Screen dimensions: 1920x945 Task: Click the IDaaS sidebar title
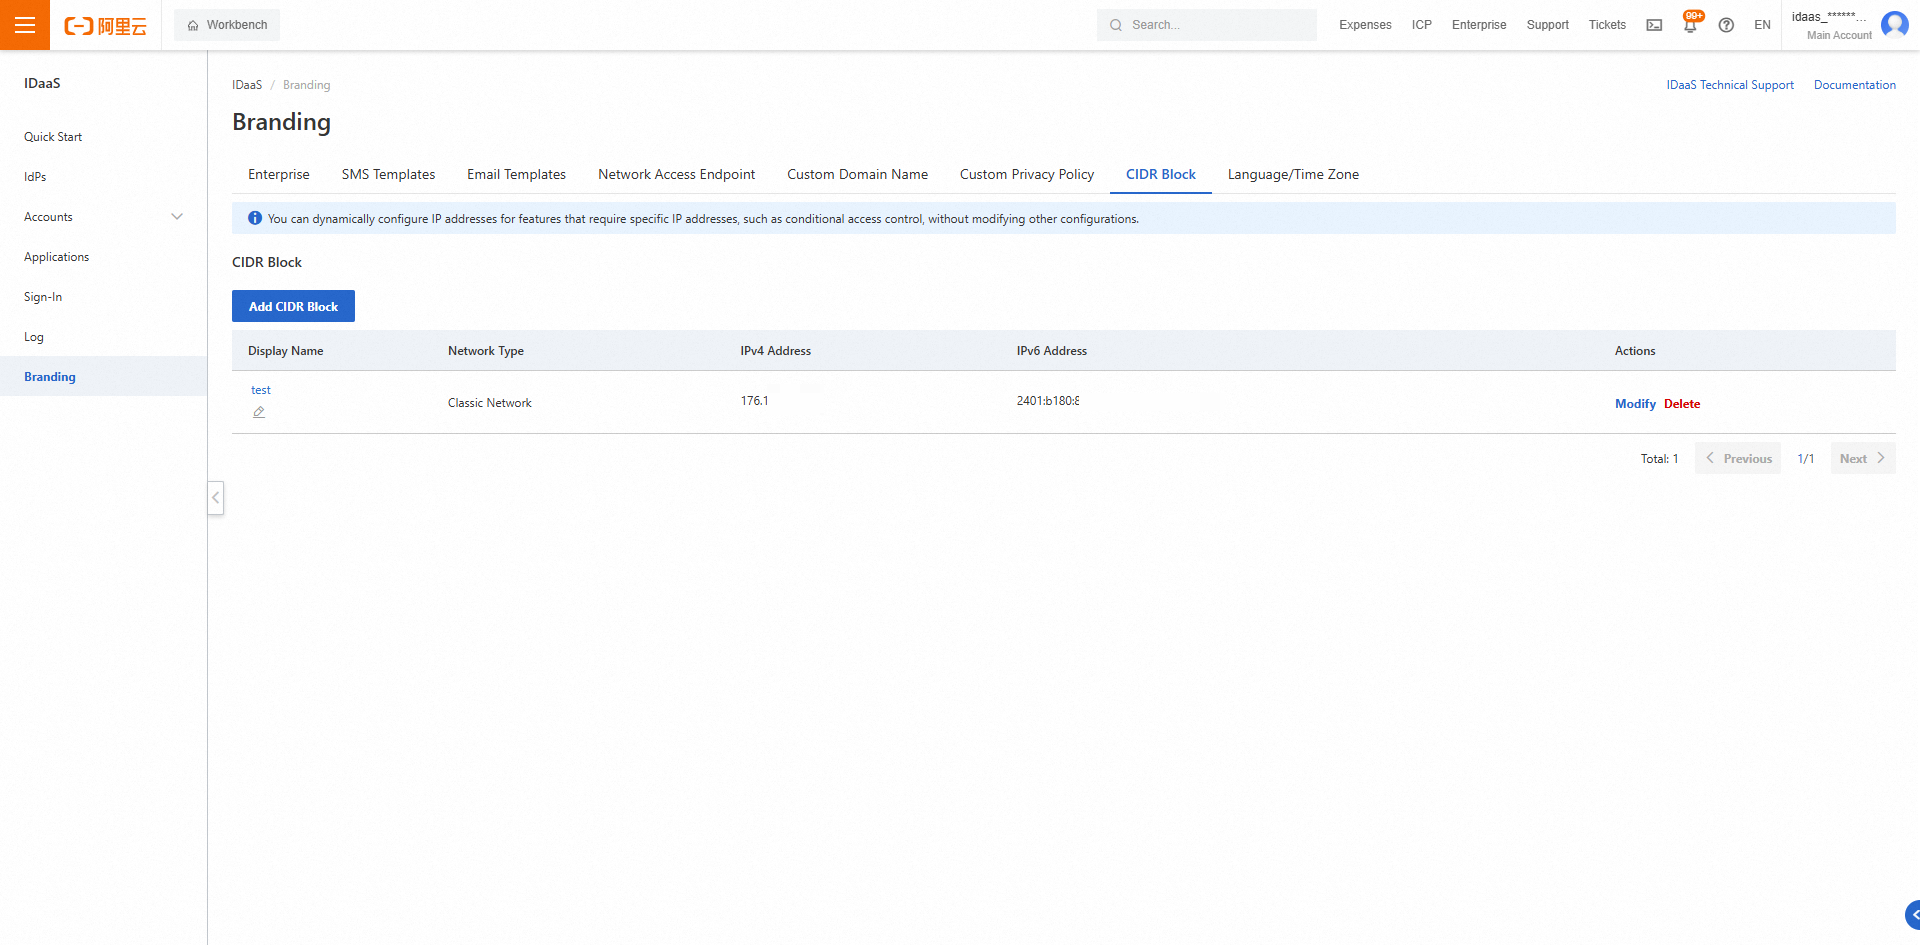(42, 83)
